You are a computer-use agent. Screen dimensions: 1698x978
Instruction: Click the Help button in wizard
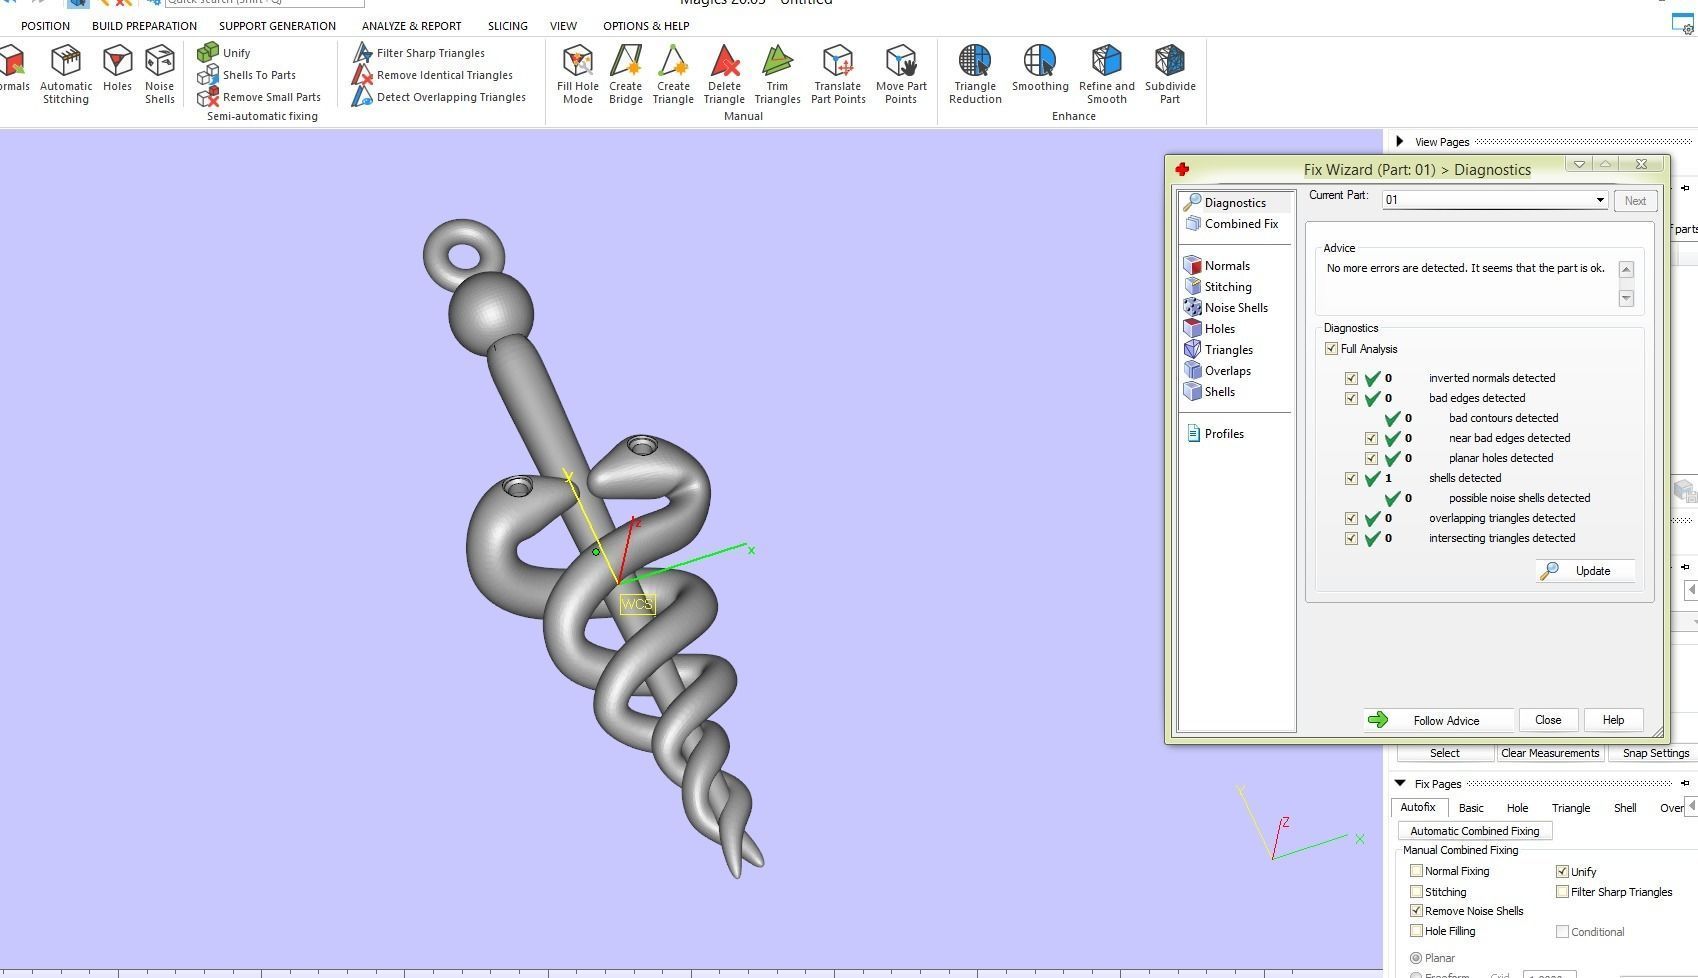(x=1613, y=720)
